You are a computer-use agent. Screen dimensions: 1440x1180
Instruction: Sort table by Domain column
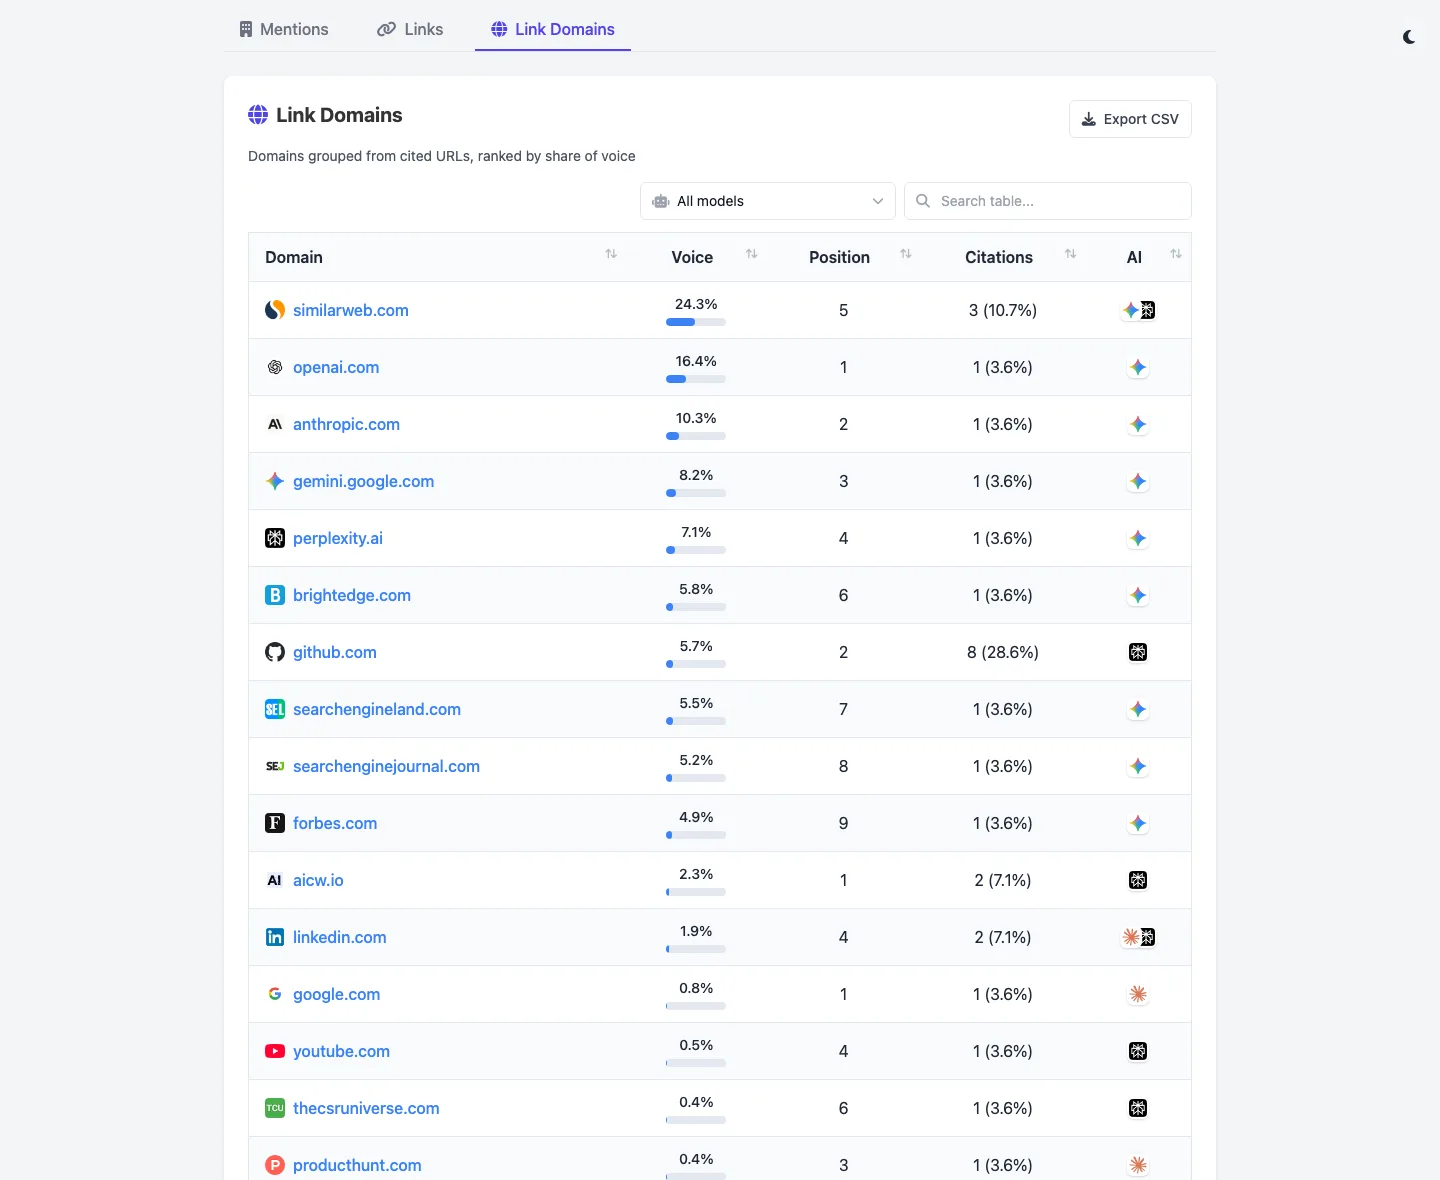click(611, 254)
